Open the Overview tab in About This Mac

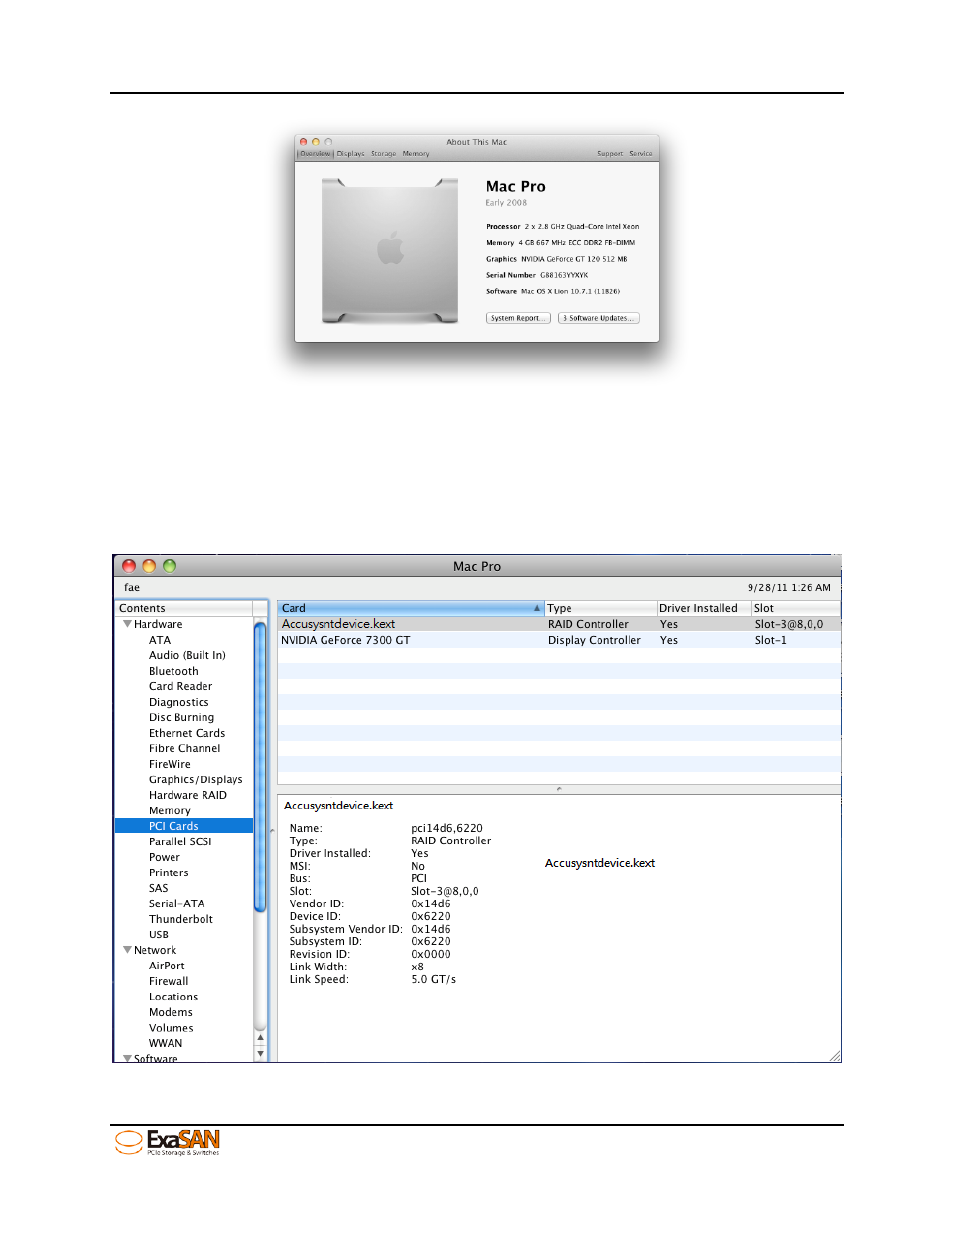(x=315, y=154)
